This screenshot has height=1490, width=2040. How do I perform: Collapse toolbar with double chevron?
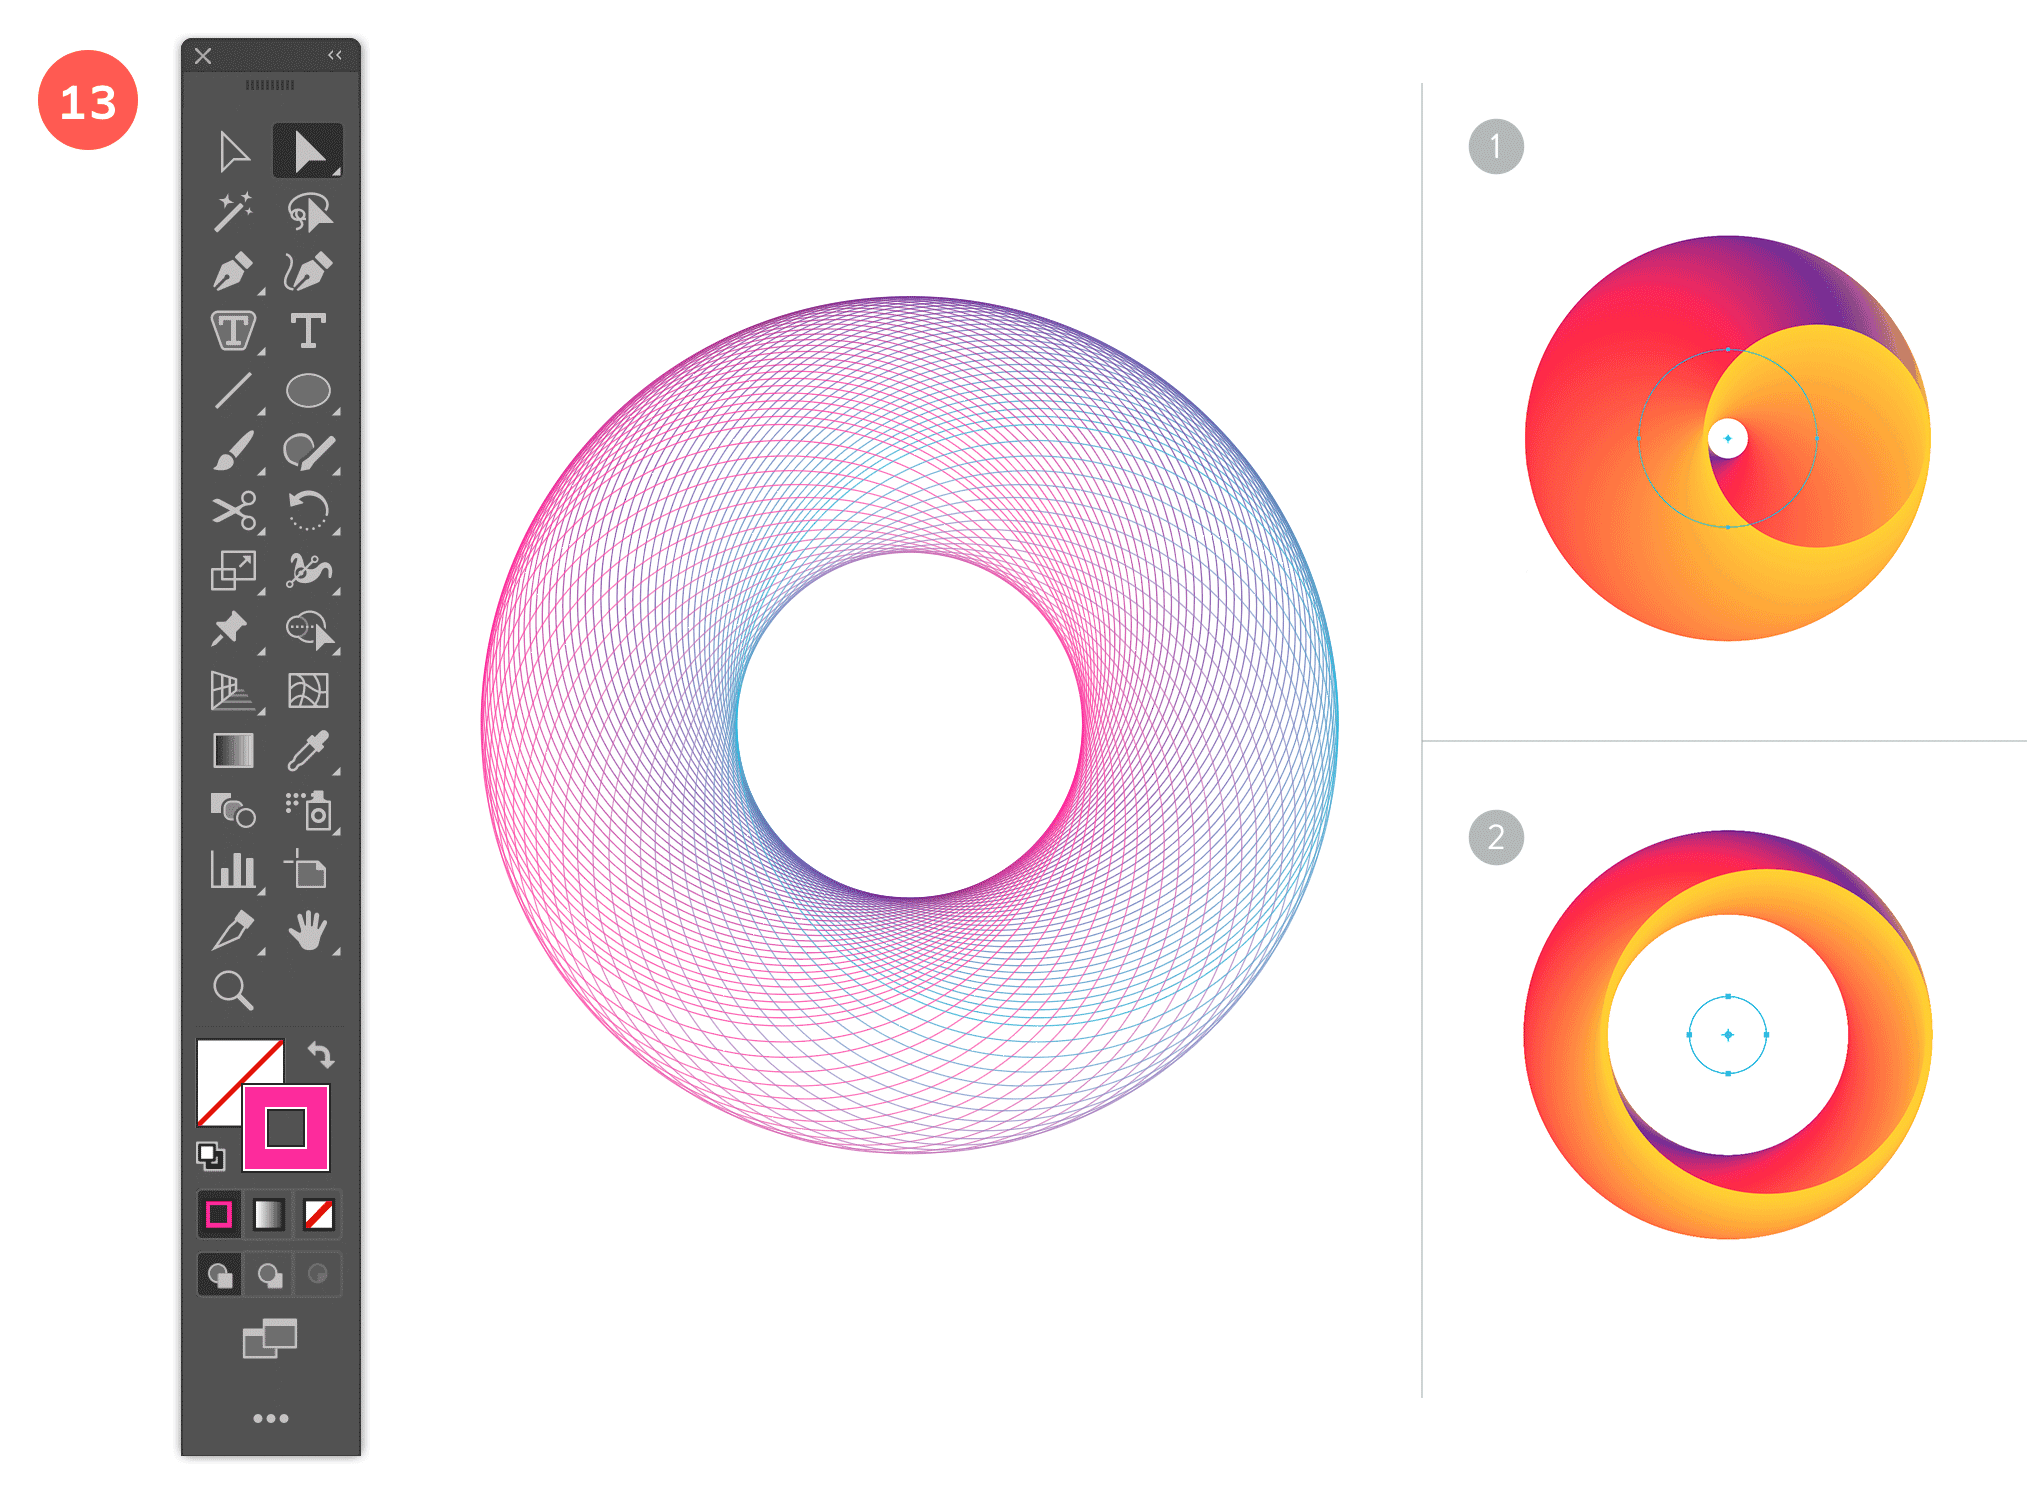tap(335, 55)
